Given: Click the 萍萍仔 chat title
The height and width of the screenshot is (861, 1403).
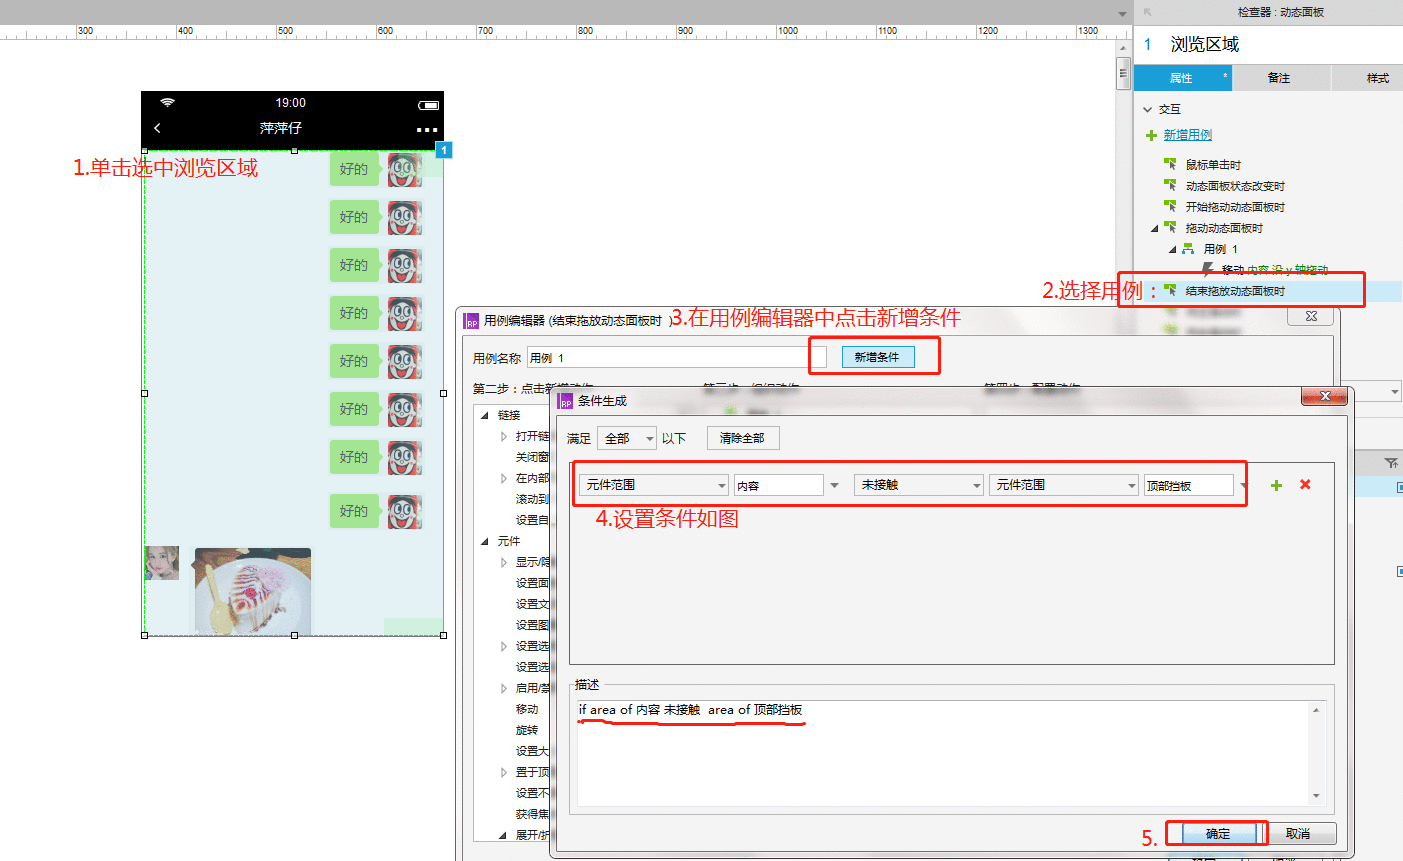Looking at the screenshot, I should coord(281,128).
